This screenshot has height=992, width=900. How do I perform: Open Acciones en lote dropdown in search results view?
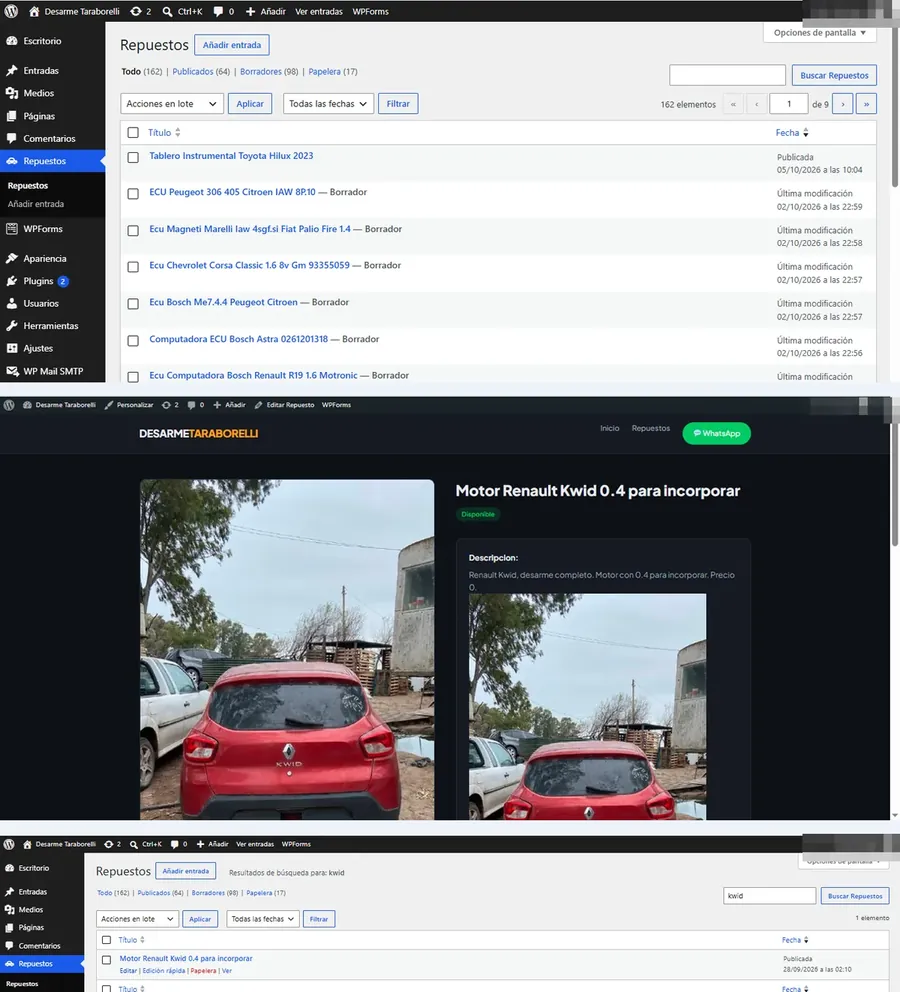(x=137, y=919)
